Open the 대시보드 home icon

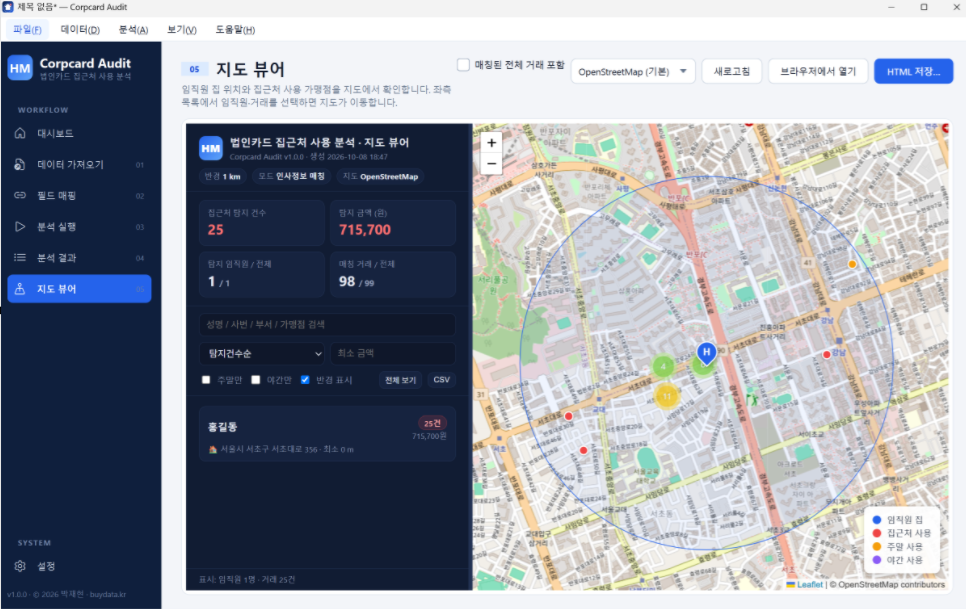20,133
